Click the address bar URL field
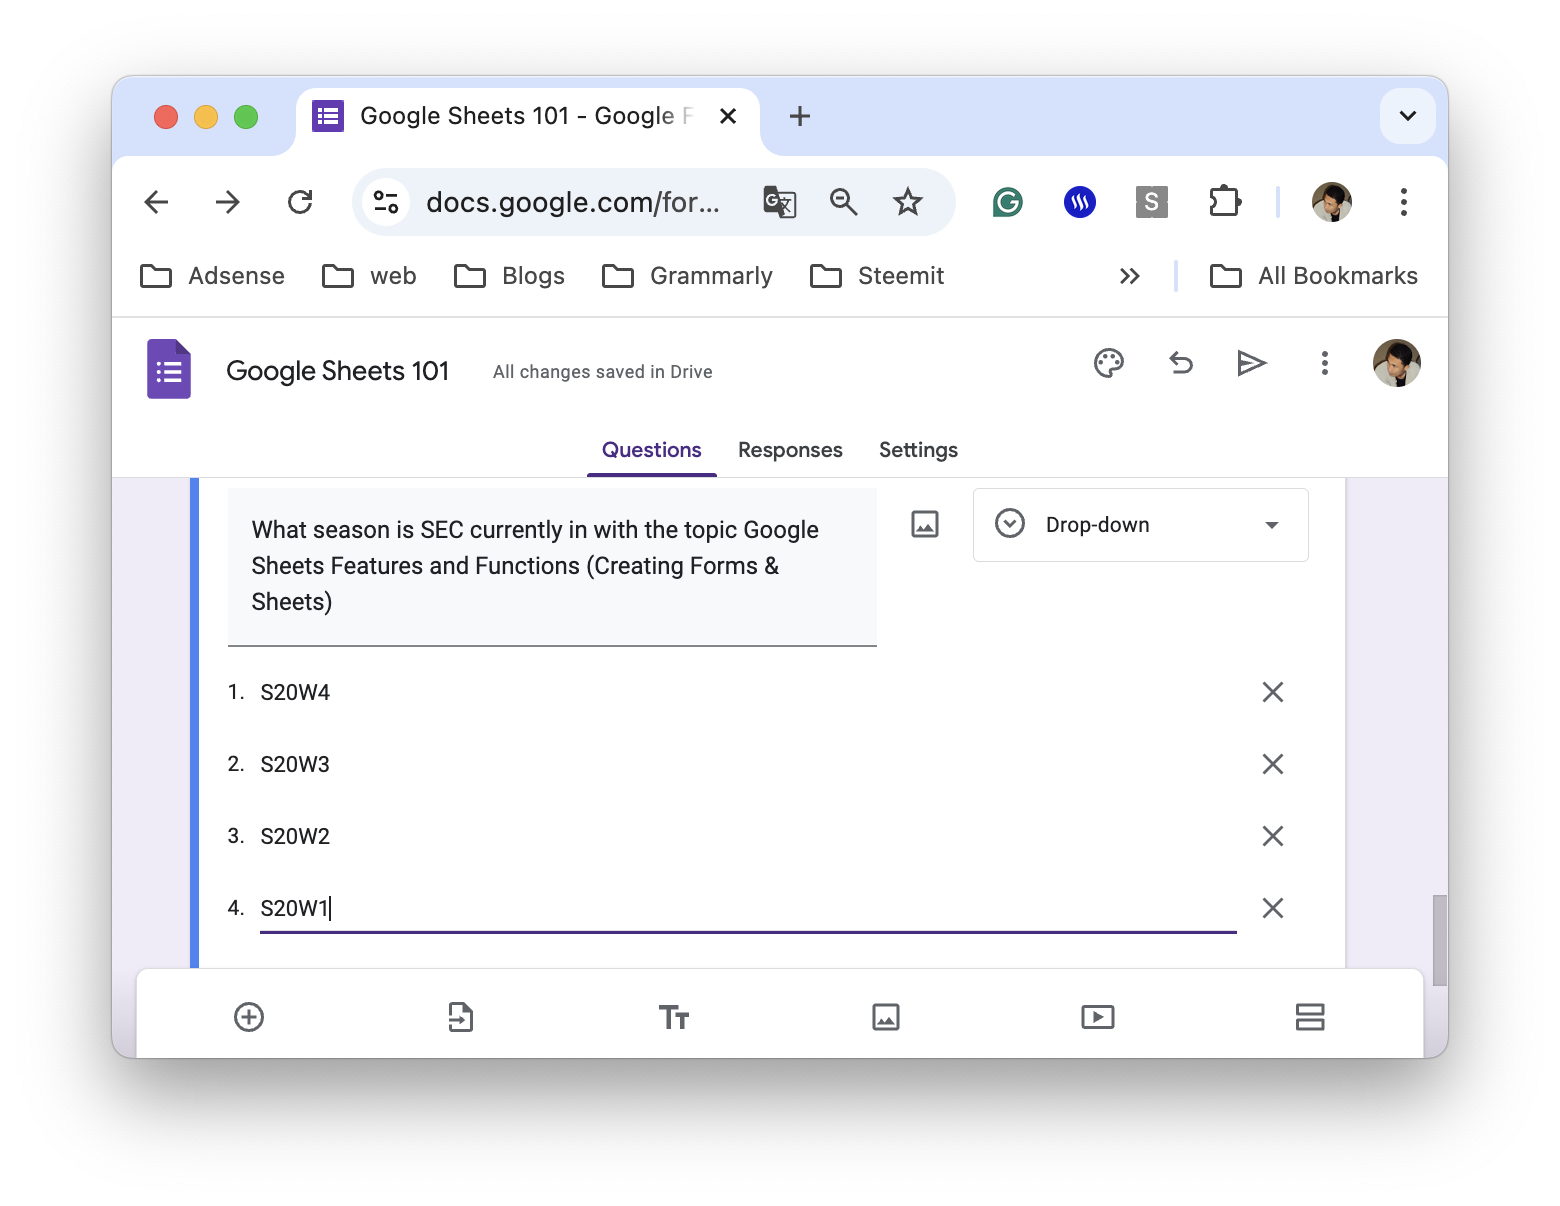 point(573,202)
